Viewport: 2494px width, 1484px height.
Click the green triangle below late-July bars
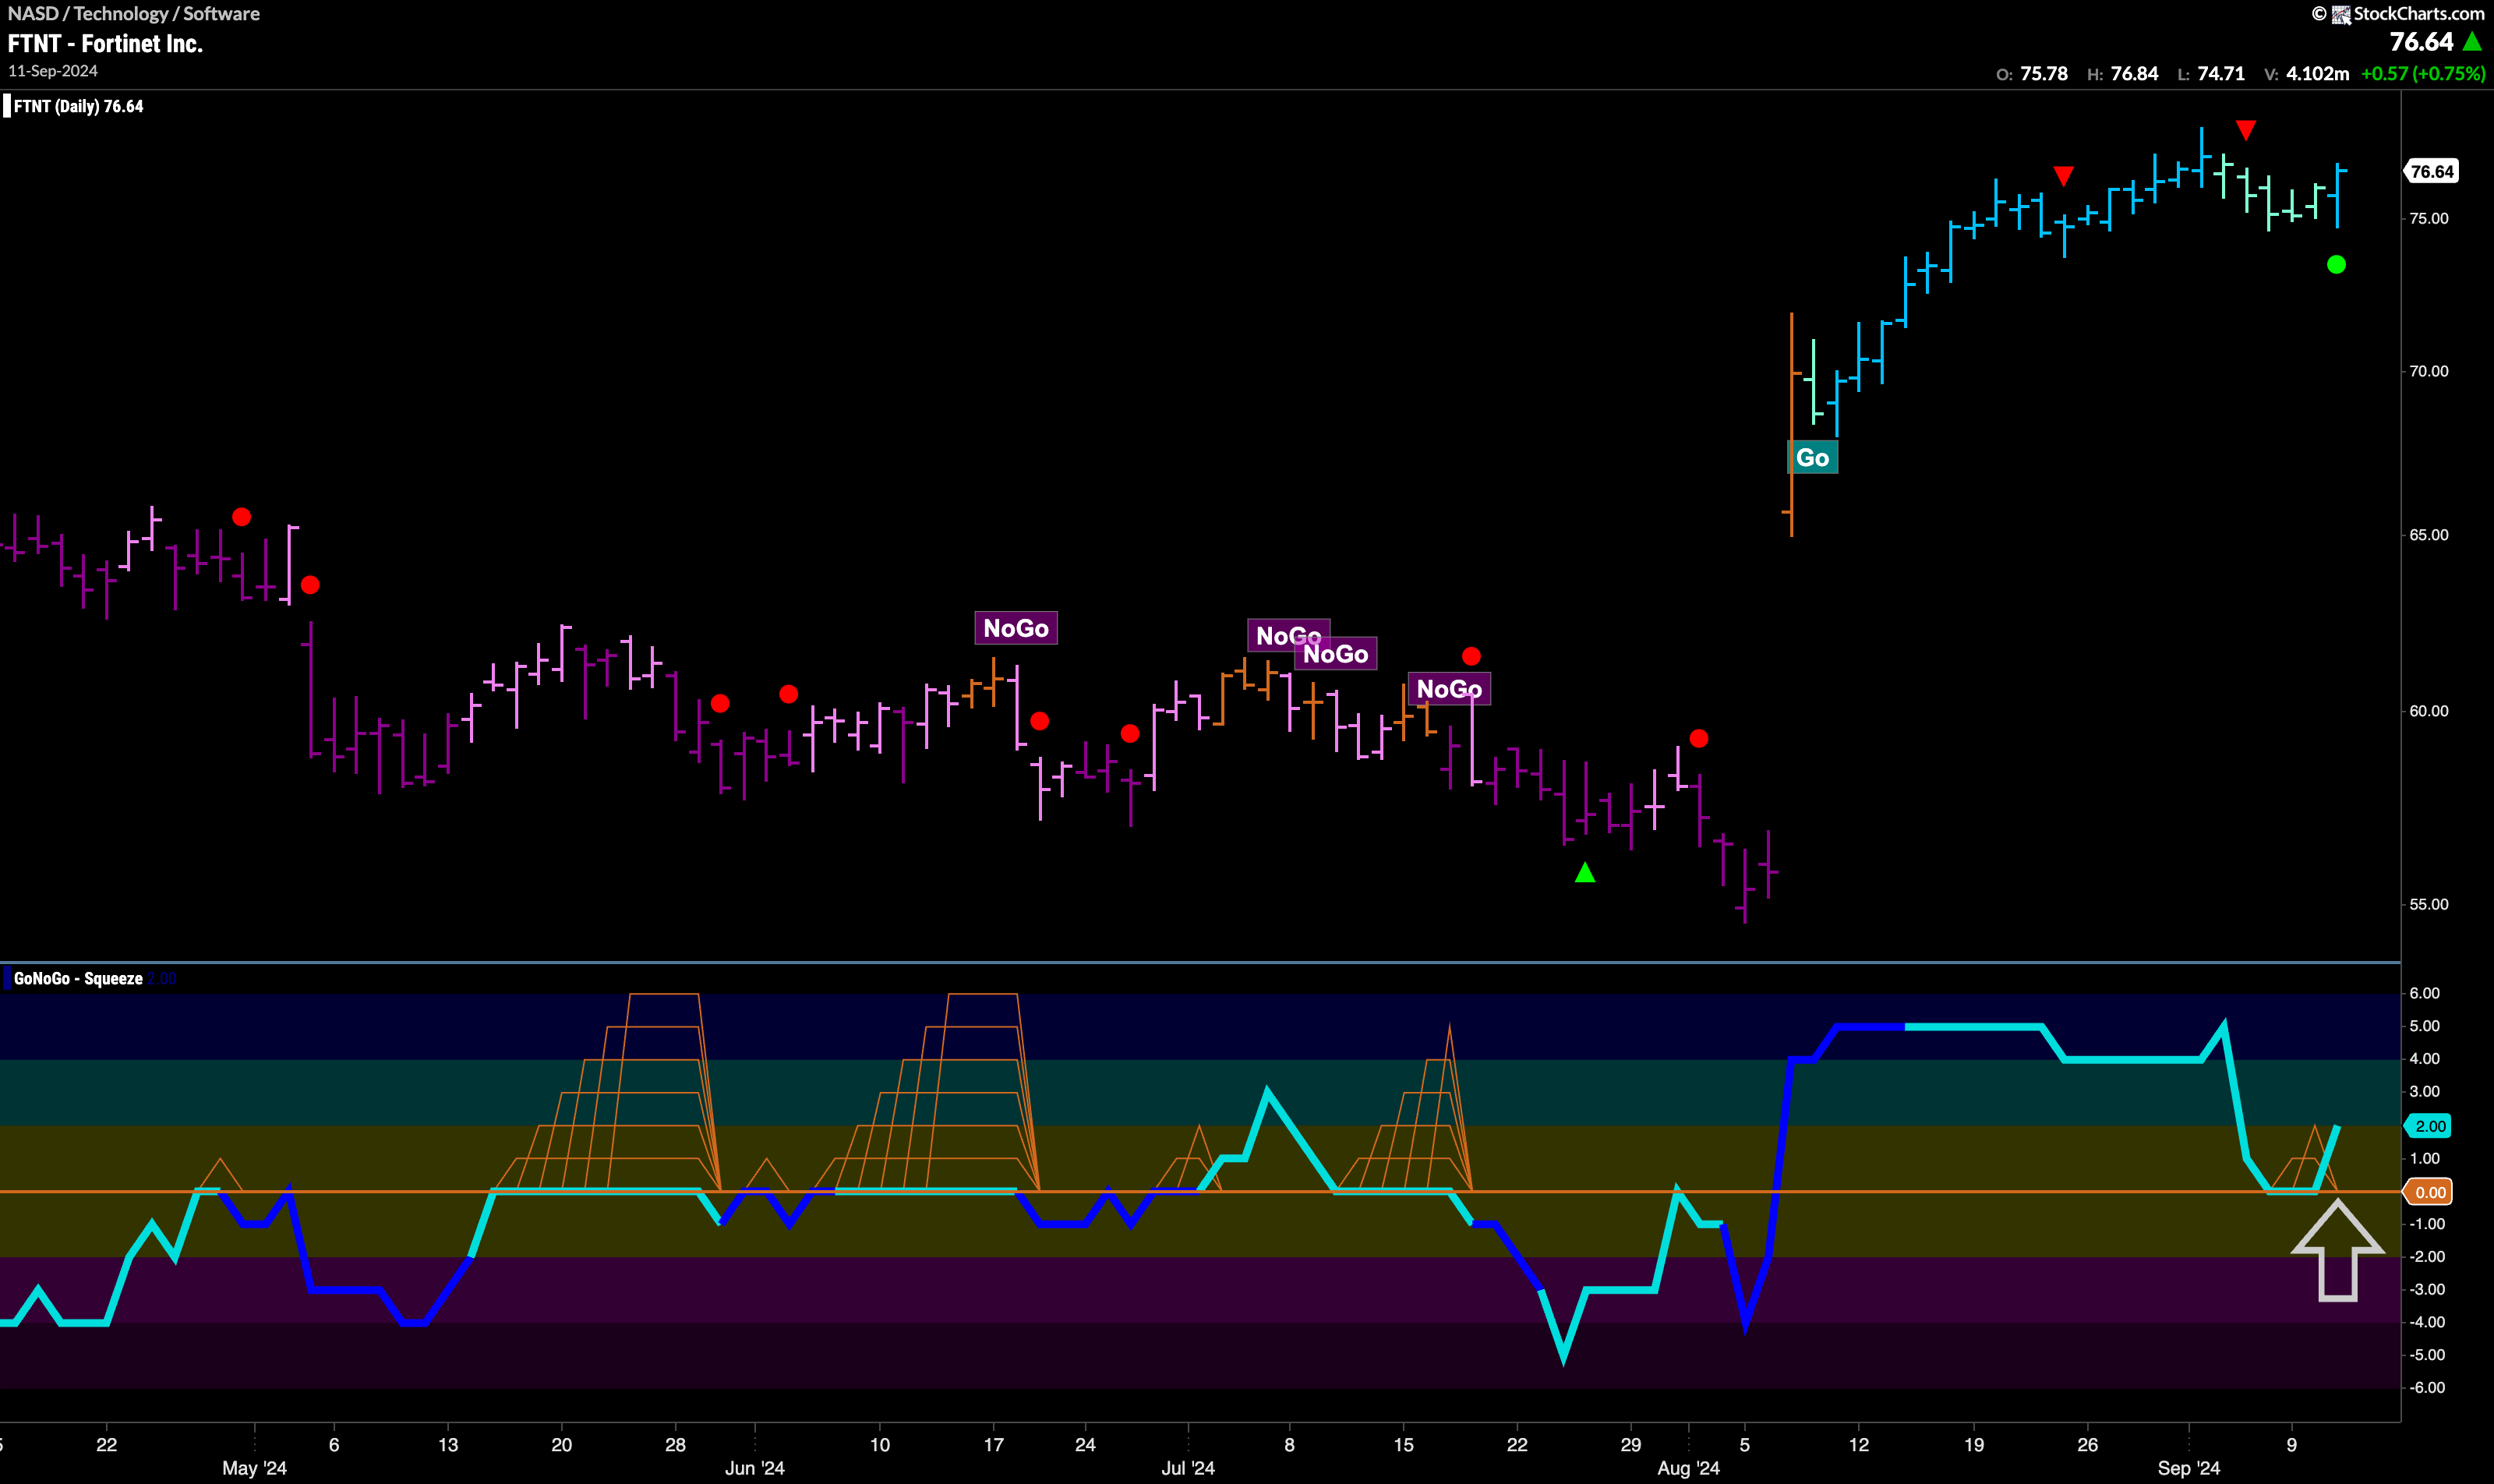coord(1585,873)
